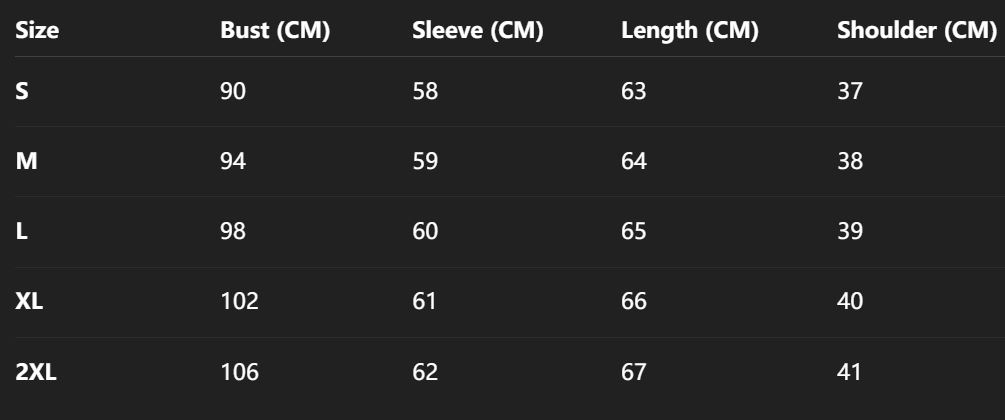Viewport: 1005px width, 420px height.
Task: Click the Size column header
Action: pyautogui.click(x=38, y=31)
